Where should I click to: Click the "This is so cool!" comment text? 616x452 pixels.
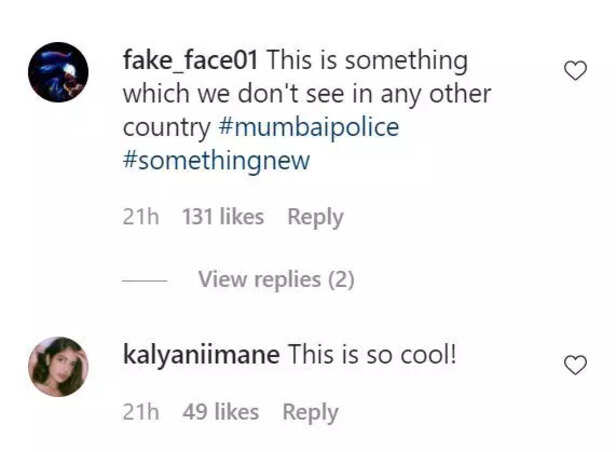(x=372, y=354)
